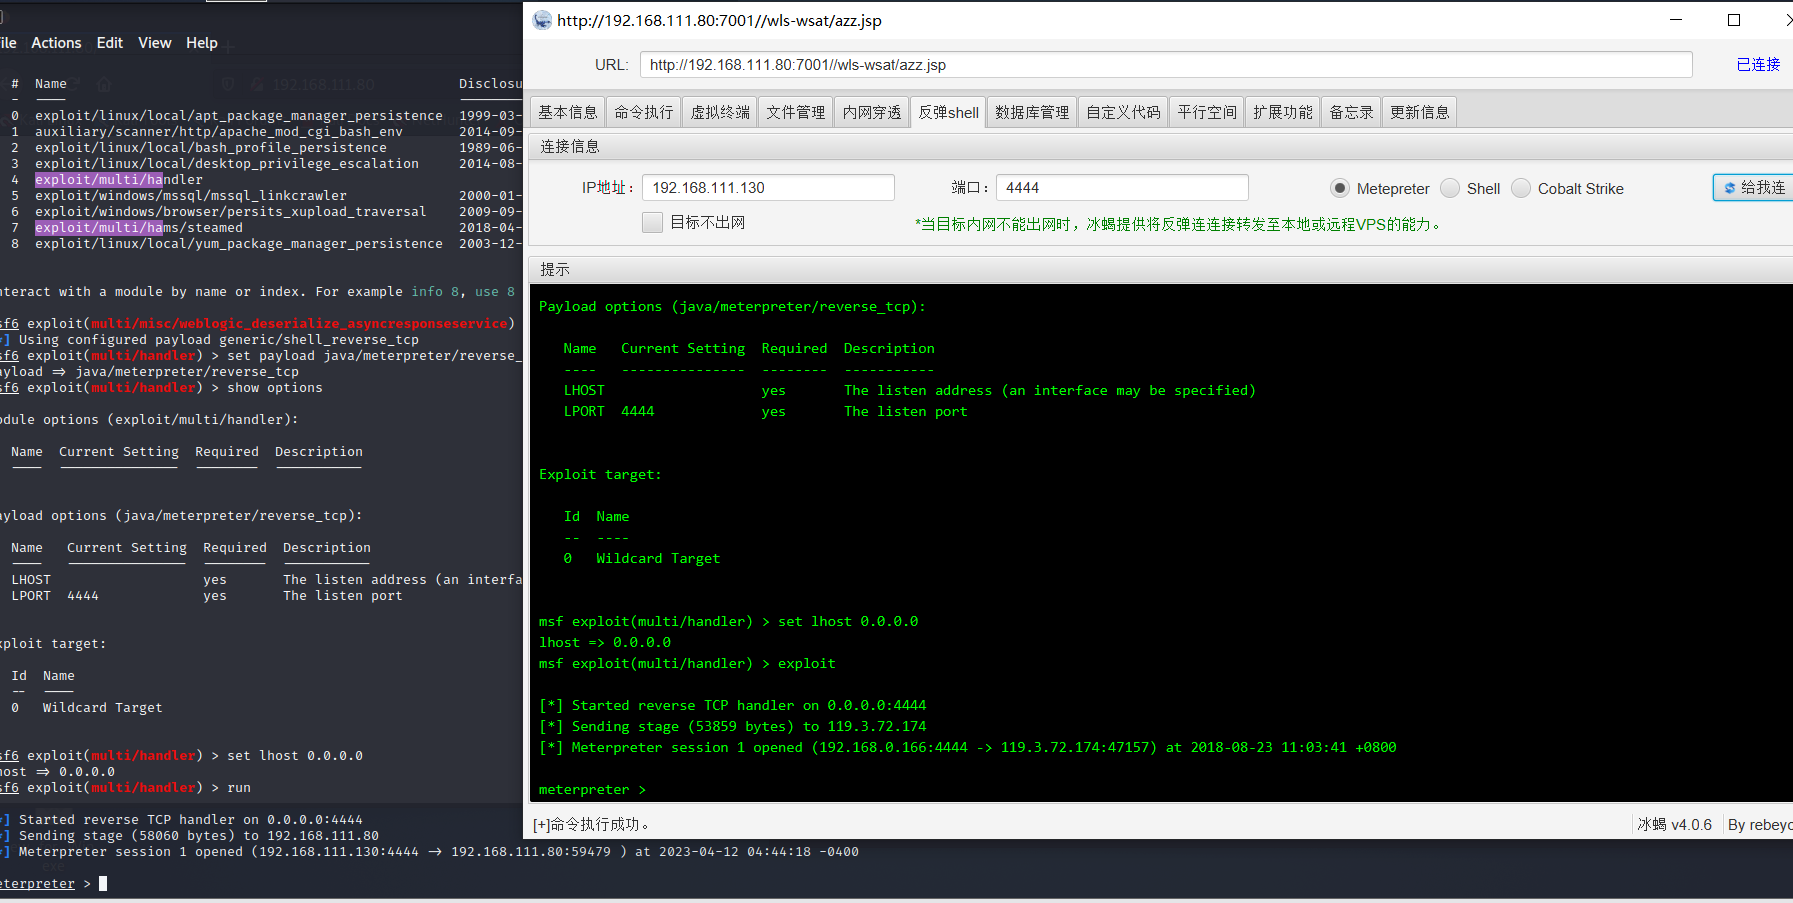Click LPORT 4444 row in Behinder console
The image size is (1793, 903).
(766, 412)
